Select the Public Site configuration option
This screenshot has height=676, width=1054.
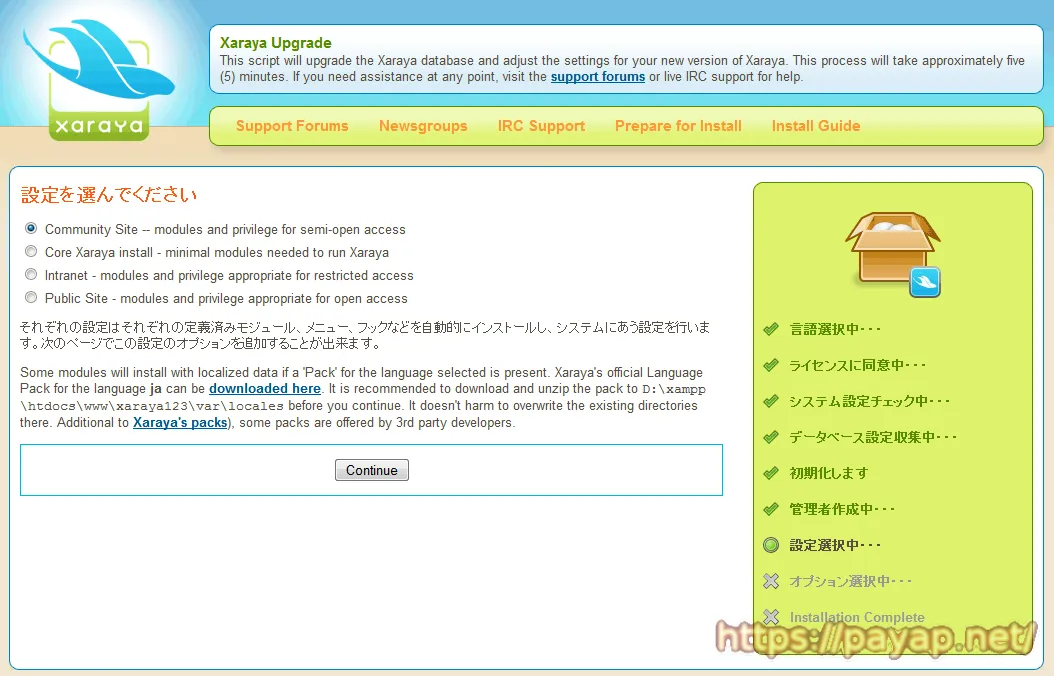(x=31, y=297)
